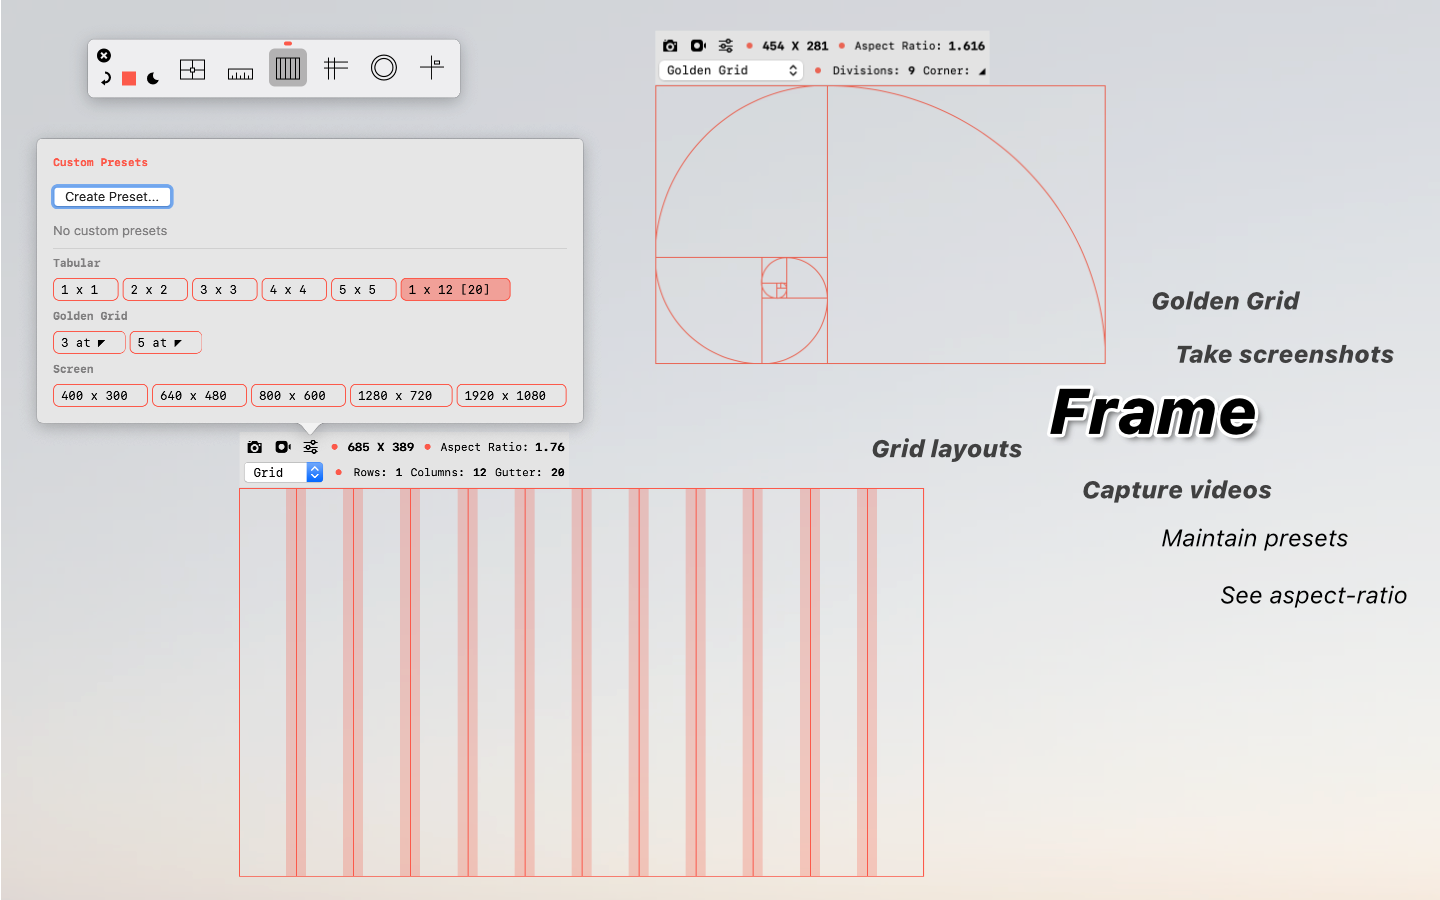Screen dimensions: 1440x900
Task: Click the Columns value 12
Action: (480, 472)
